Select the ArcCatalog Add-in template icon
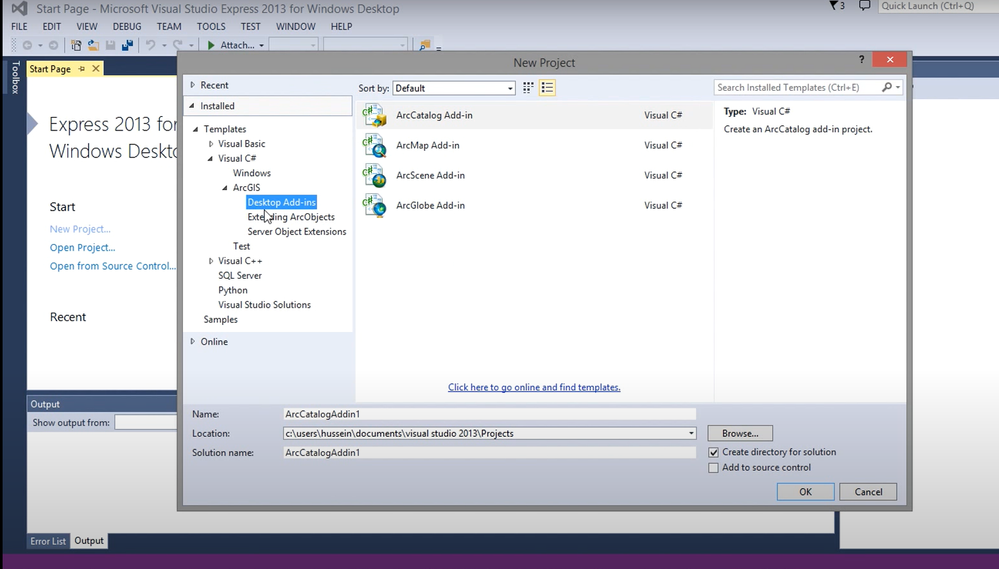 click(x=374, y=115)
